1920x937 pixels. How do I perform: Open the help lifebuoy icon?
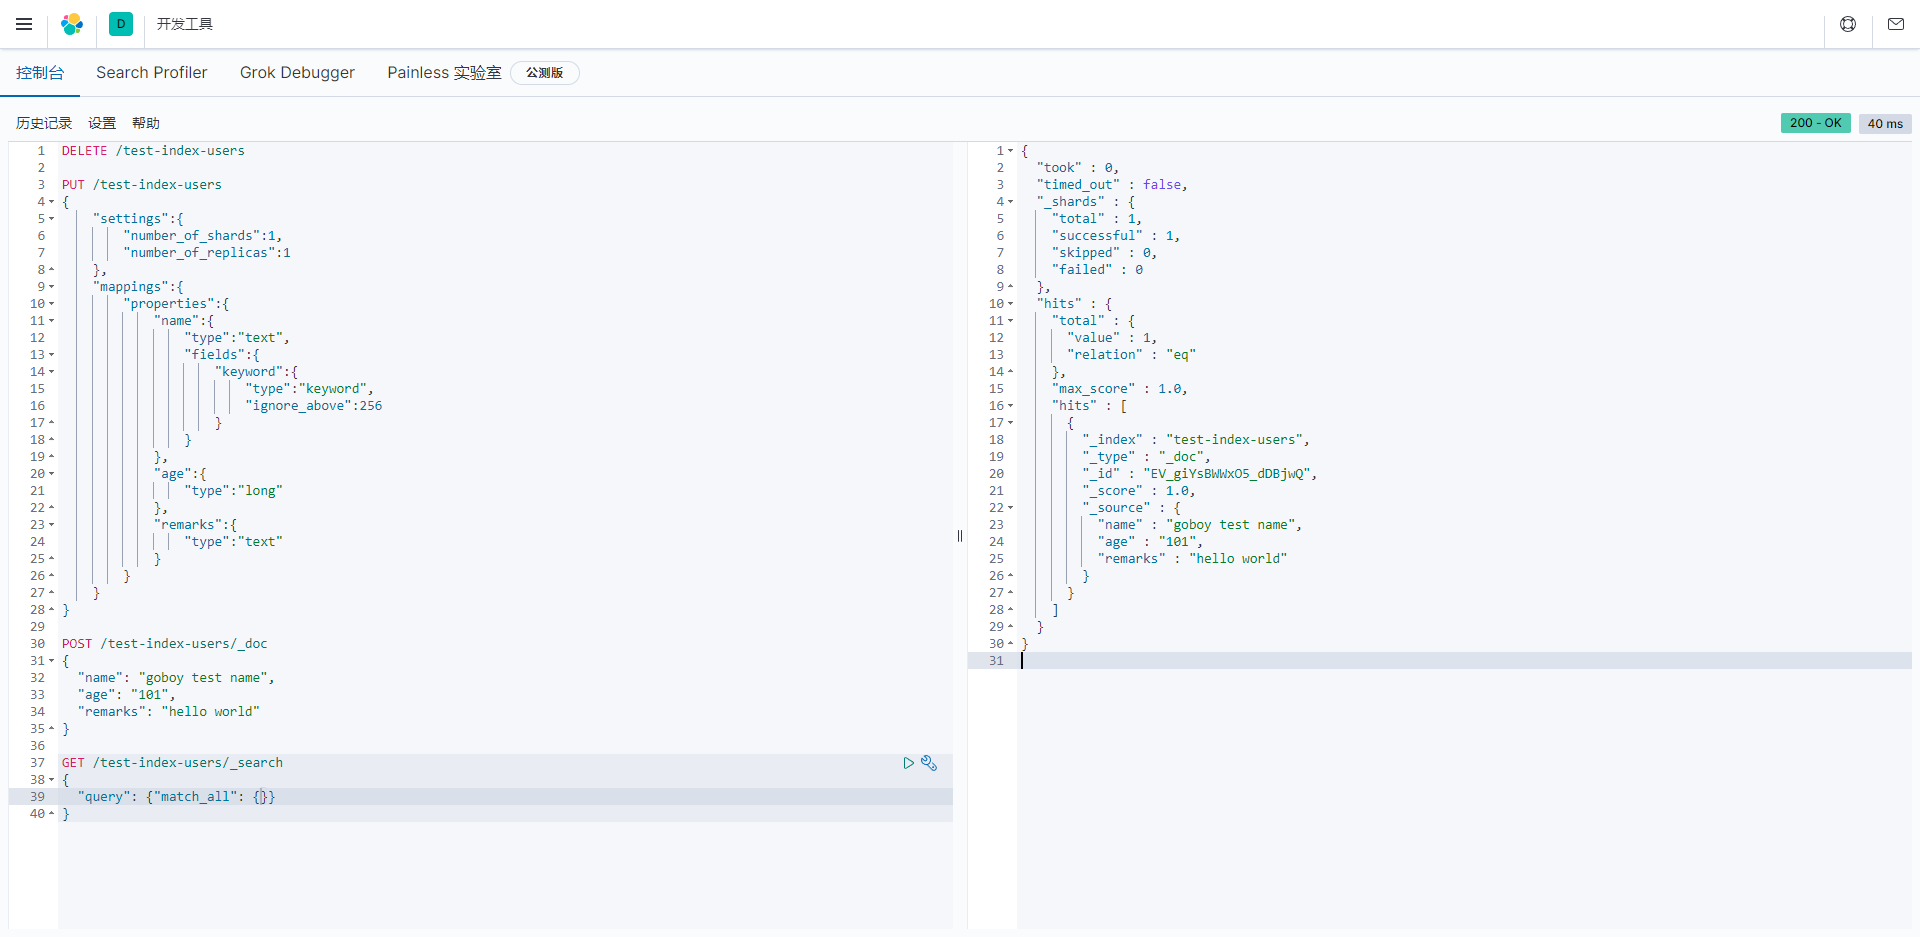tap(1848, 24)
